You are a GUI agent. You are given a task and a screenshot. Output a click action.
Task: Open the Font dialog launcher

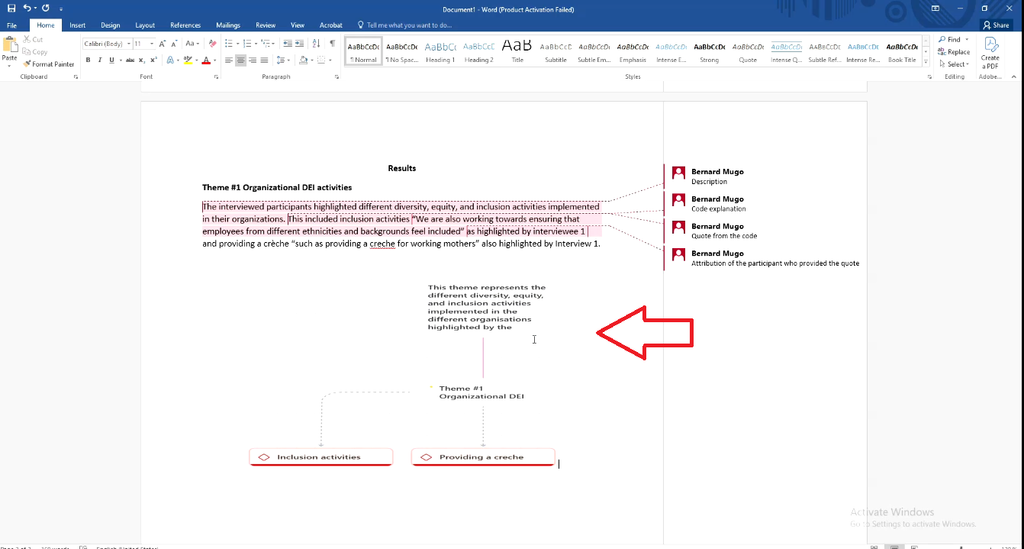pos(216,77)
